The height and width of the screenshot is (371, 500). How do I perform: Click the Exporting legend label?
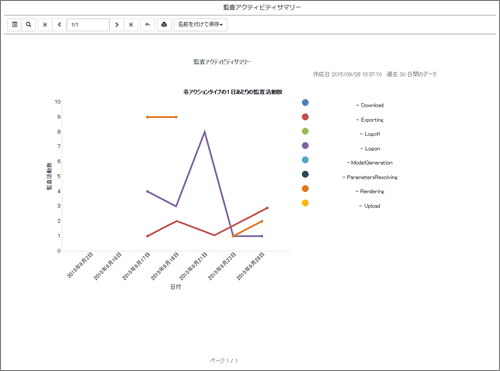370,120
